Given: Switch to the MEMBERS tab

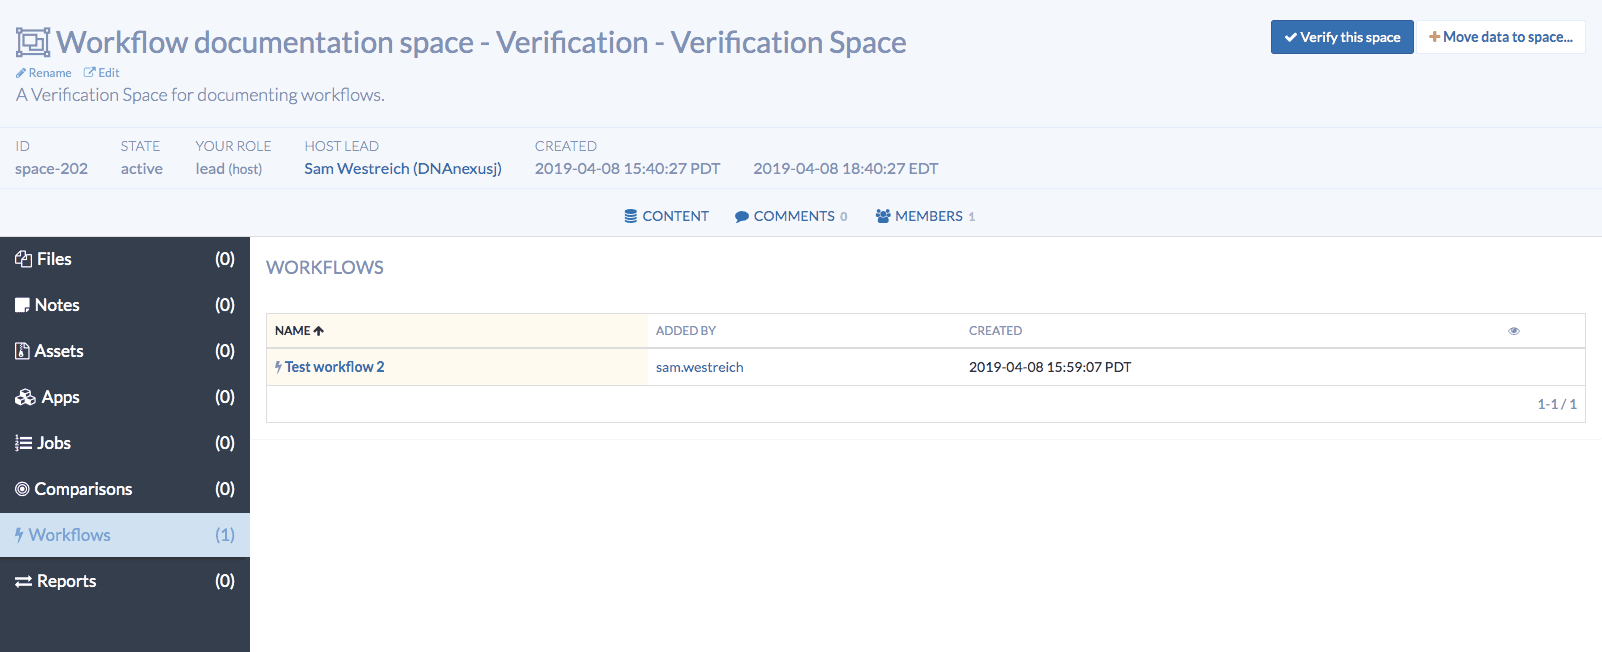Looking at the screenshot, I should [x=925, y=216].
